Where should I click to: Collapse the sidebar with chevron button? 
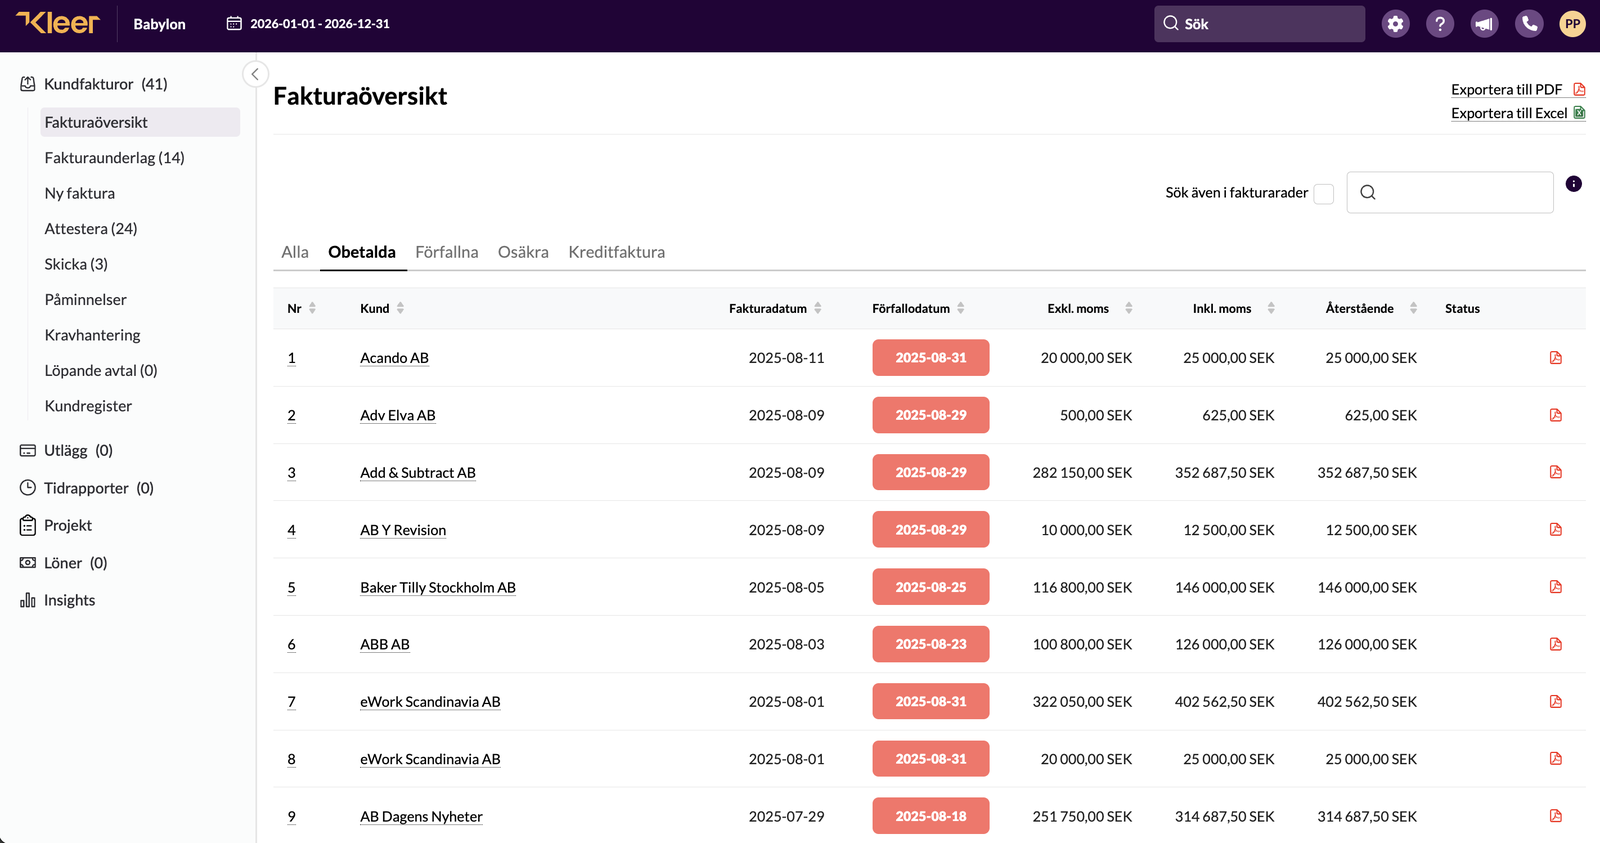255,74
